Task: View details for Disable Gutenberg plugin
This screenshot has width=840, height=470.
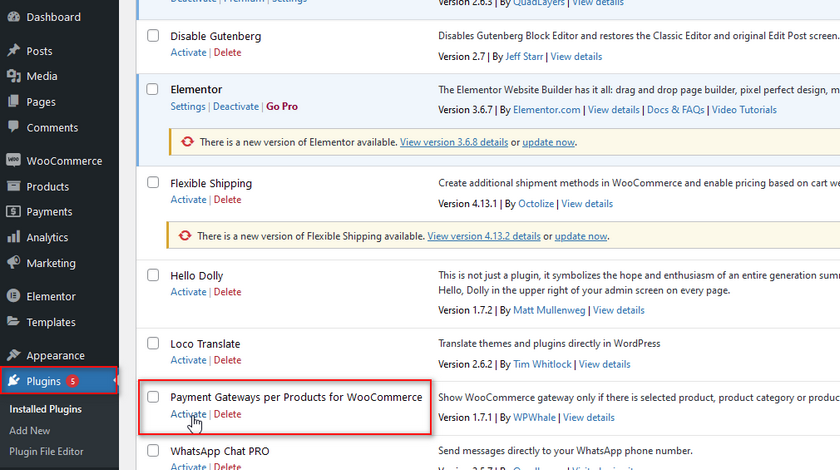Action: [x=576, y=57]
